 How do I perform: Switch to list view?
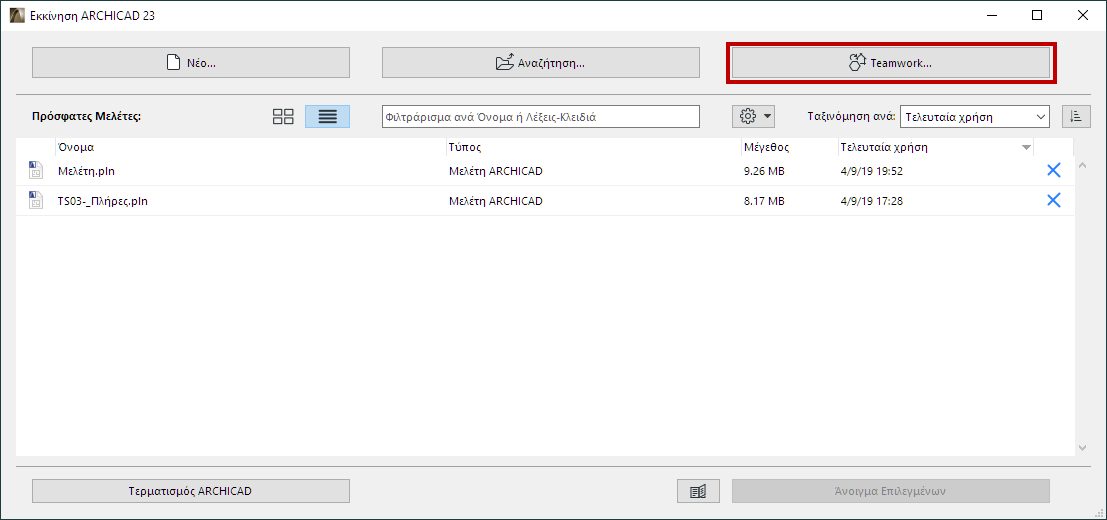[327, 116]
